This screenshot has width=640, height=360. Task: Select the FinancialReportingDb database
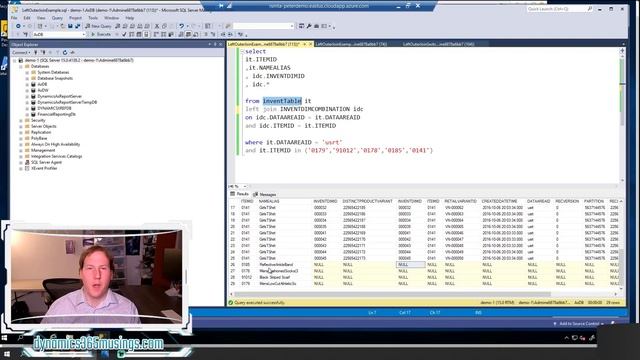tap(56, 114)
